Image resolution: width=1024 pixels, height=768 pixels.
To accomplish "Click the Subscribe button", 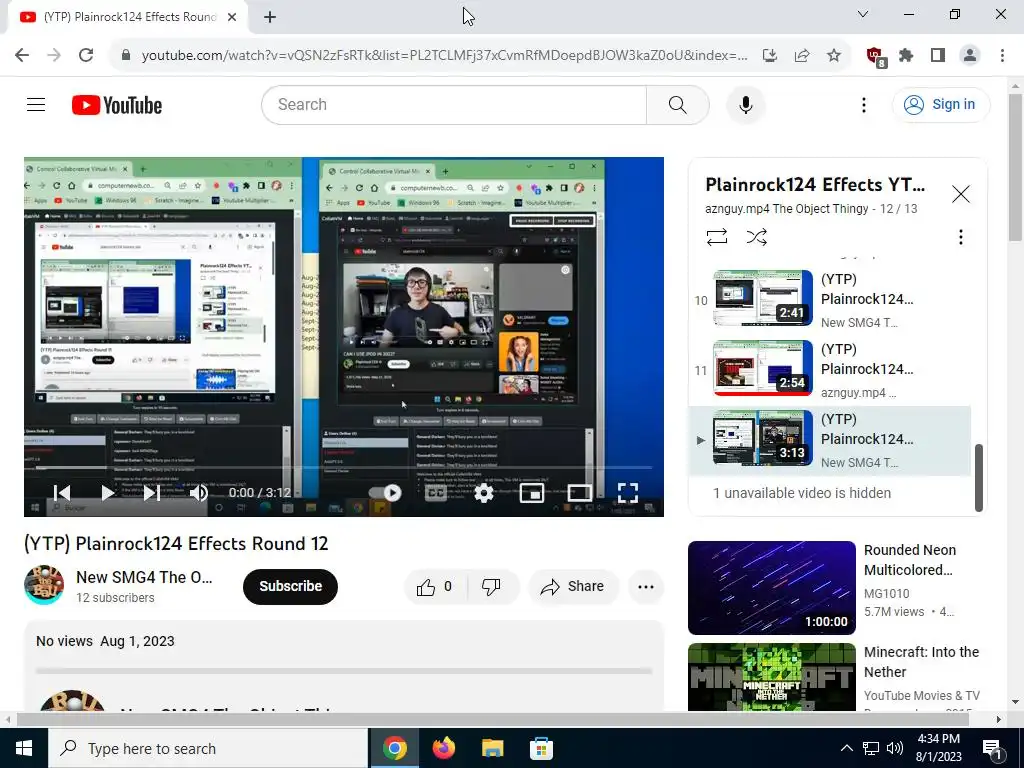I will coord(290,586).
